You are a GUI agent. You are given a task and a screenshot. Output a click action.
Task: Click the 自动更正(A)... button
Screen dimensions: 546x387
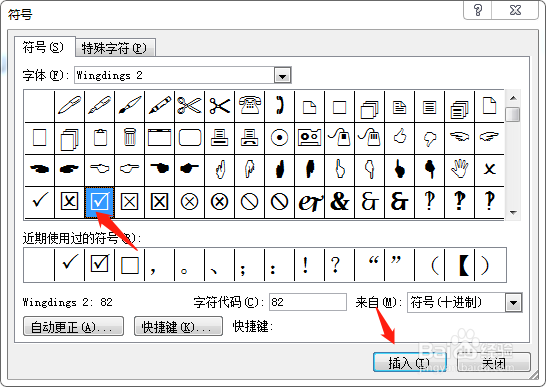pyautogui.click(x=73, y=326)
